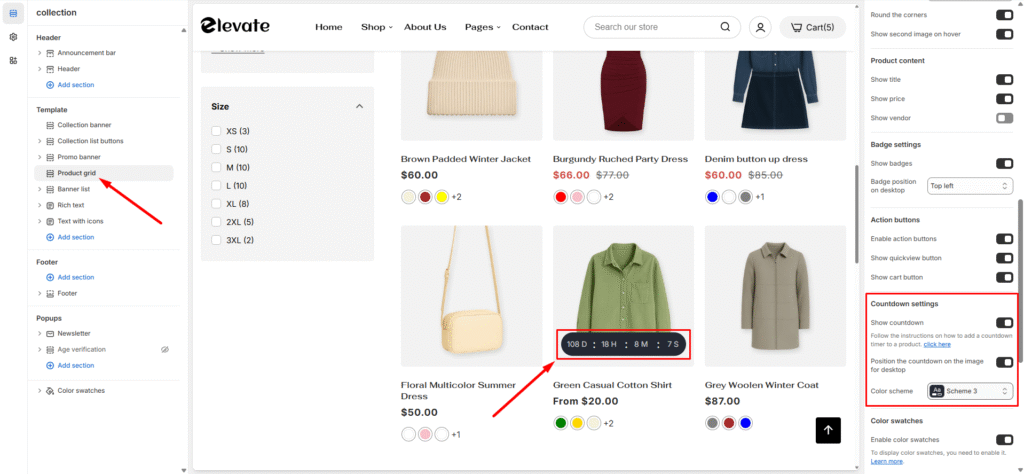
Task: Click the Banner list section icon
Action: 50,189
